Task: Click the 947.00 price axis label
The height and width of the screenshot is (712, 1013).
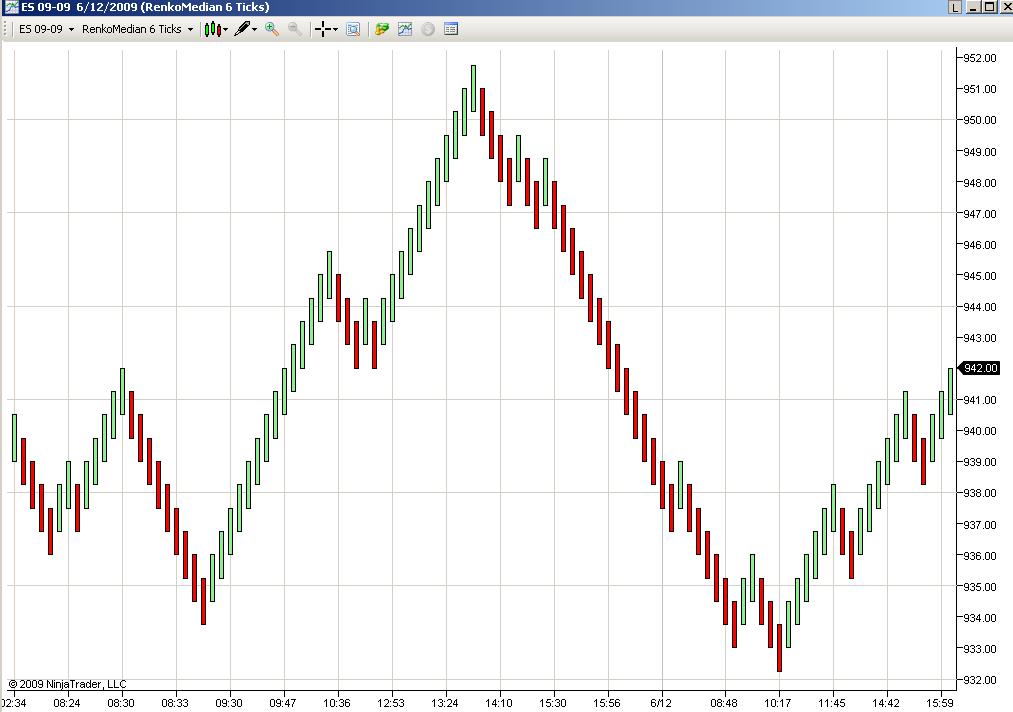Action: point(979,214)
